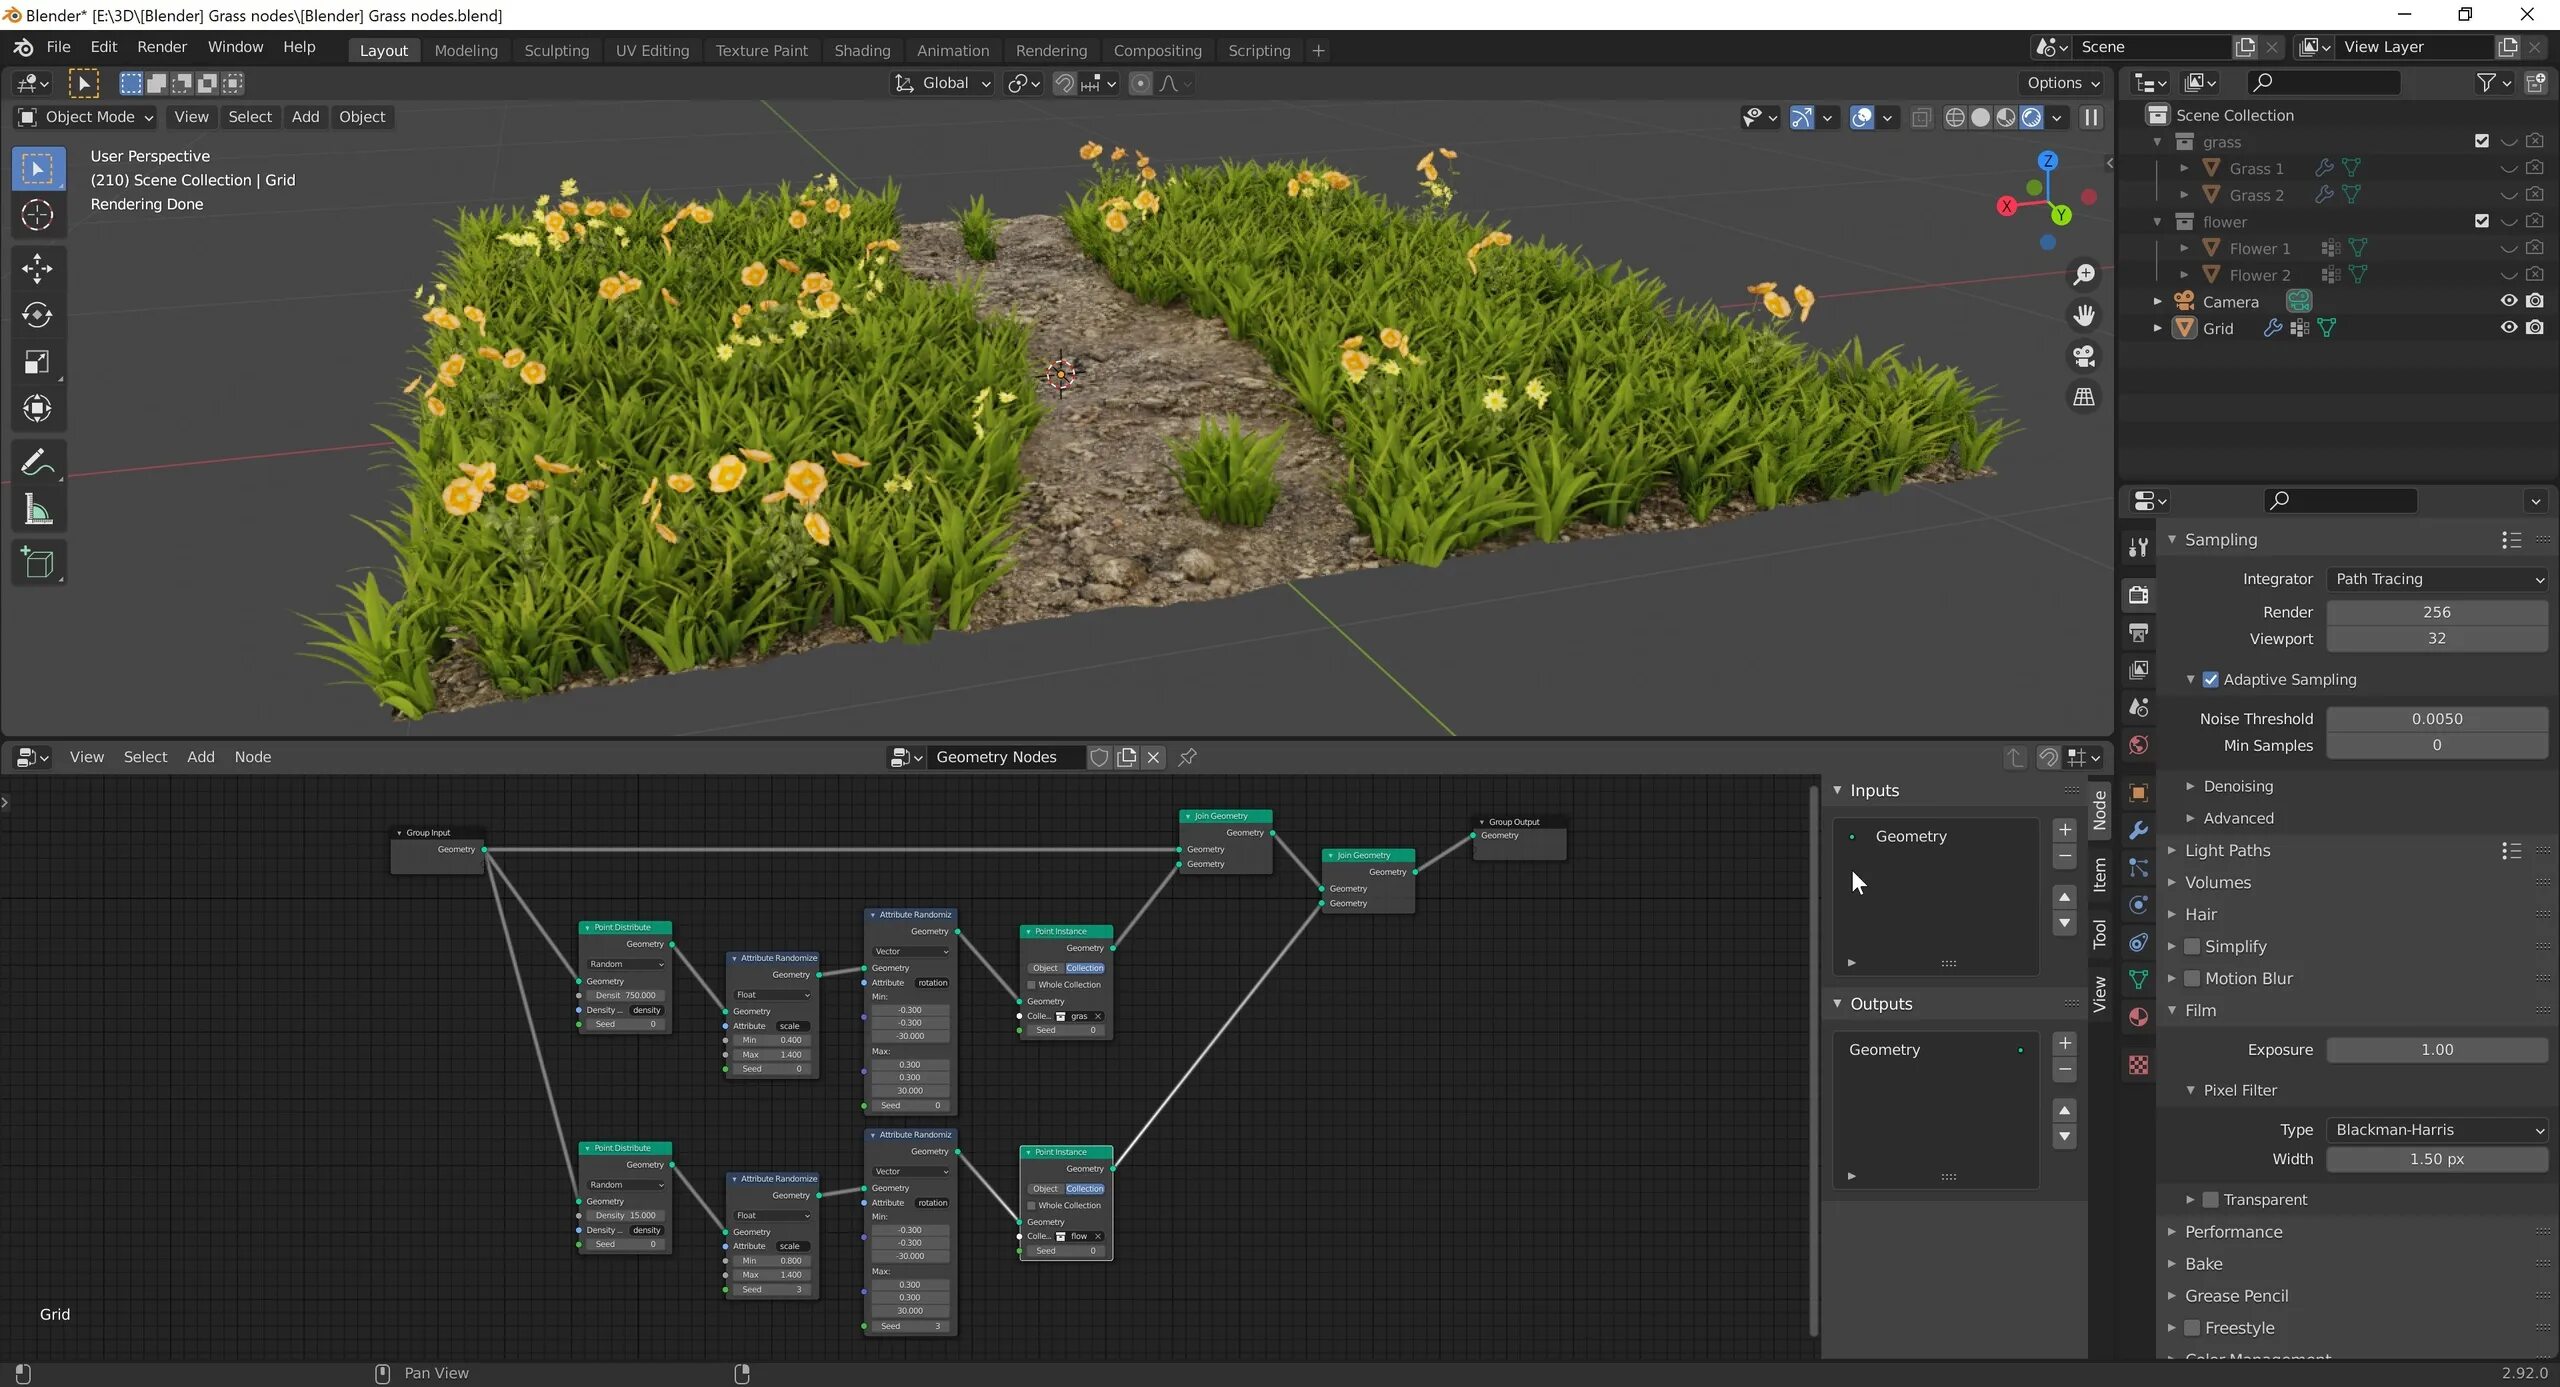
Task: Select the Scale tool
Action: pos(37,362)
